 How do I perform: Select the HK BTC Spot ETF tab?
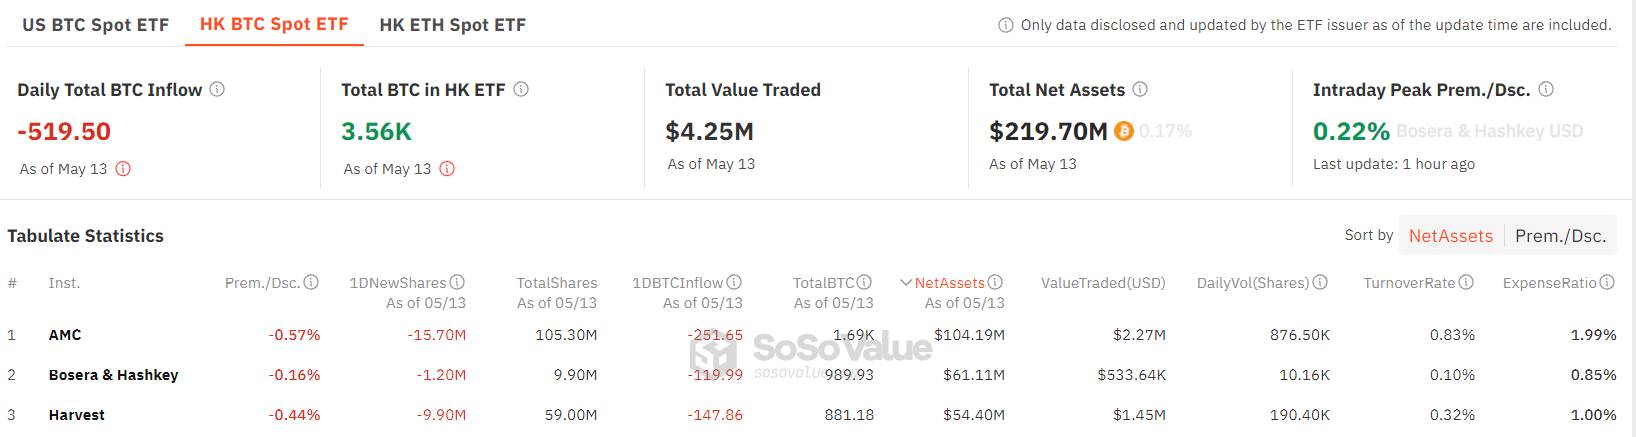(x=274, y=25)
